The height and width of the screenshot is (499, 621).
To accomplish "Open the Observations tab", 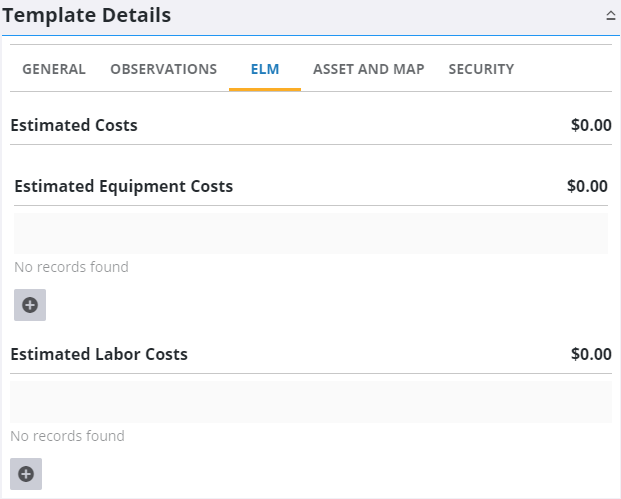I will (163, 69).
